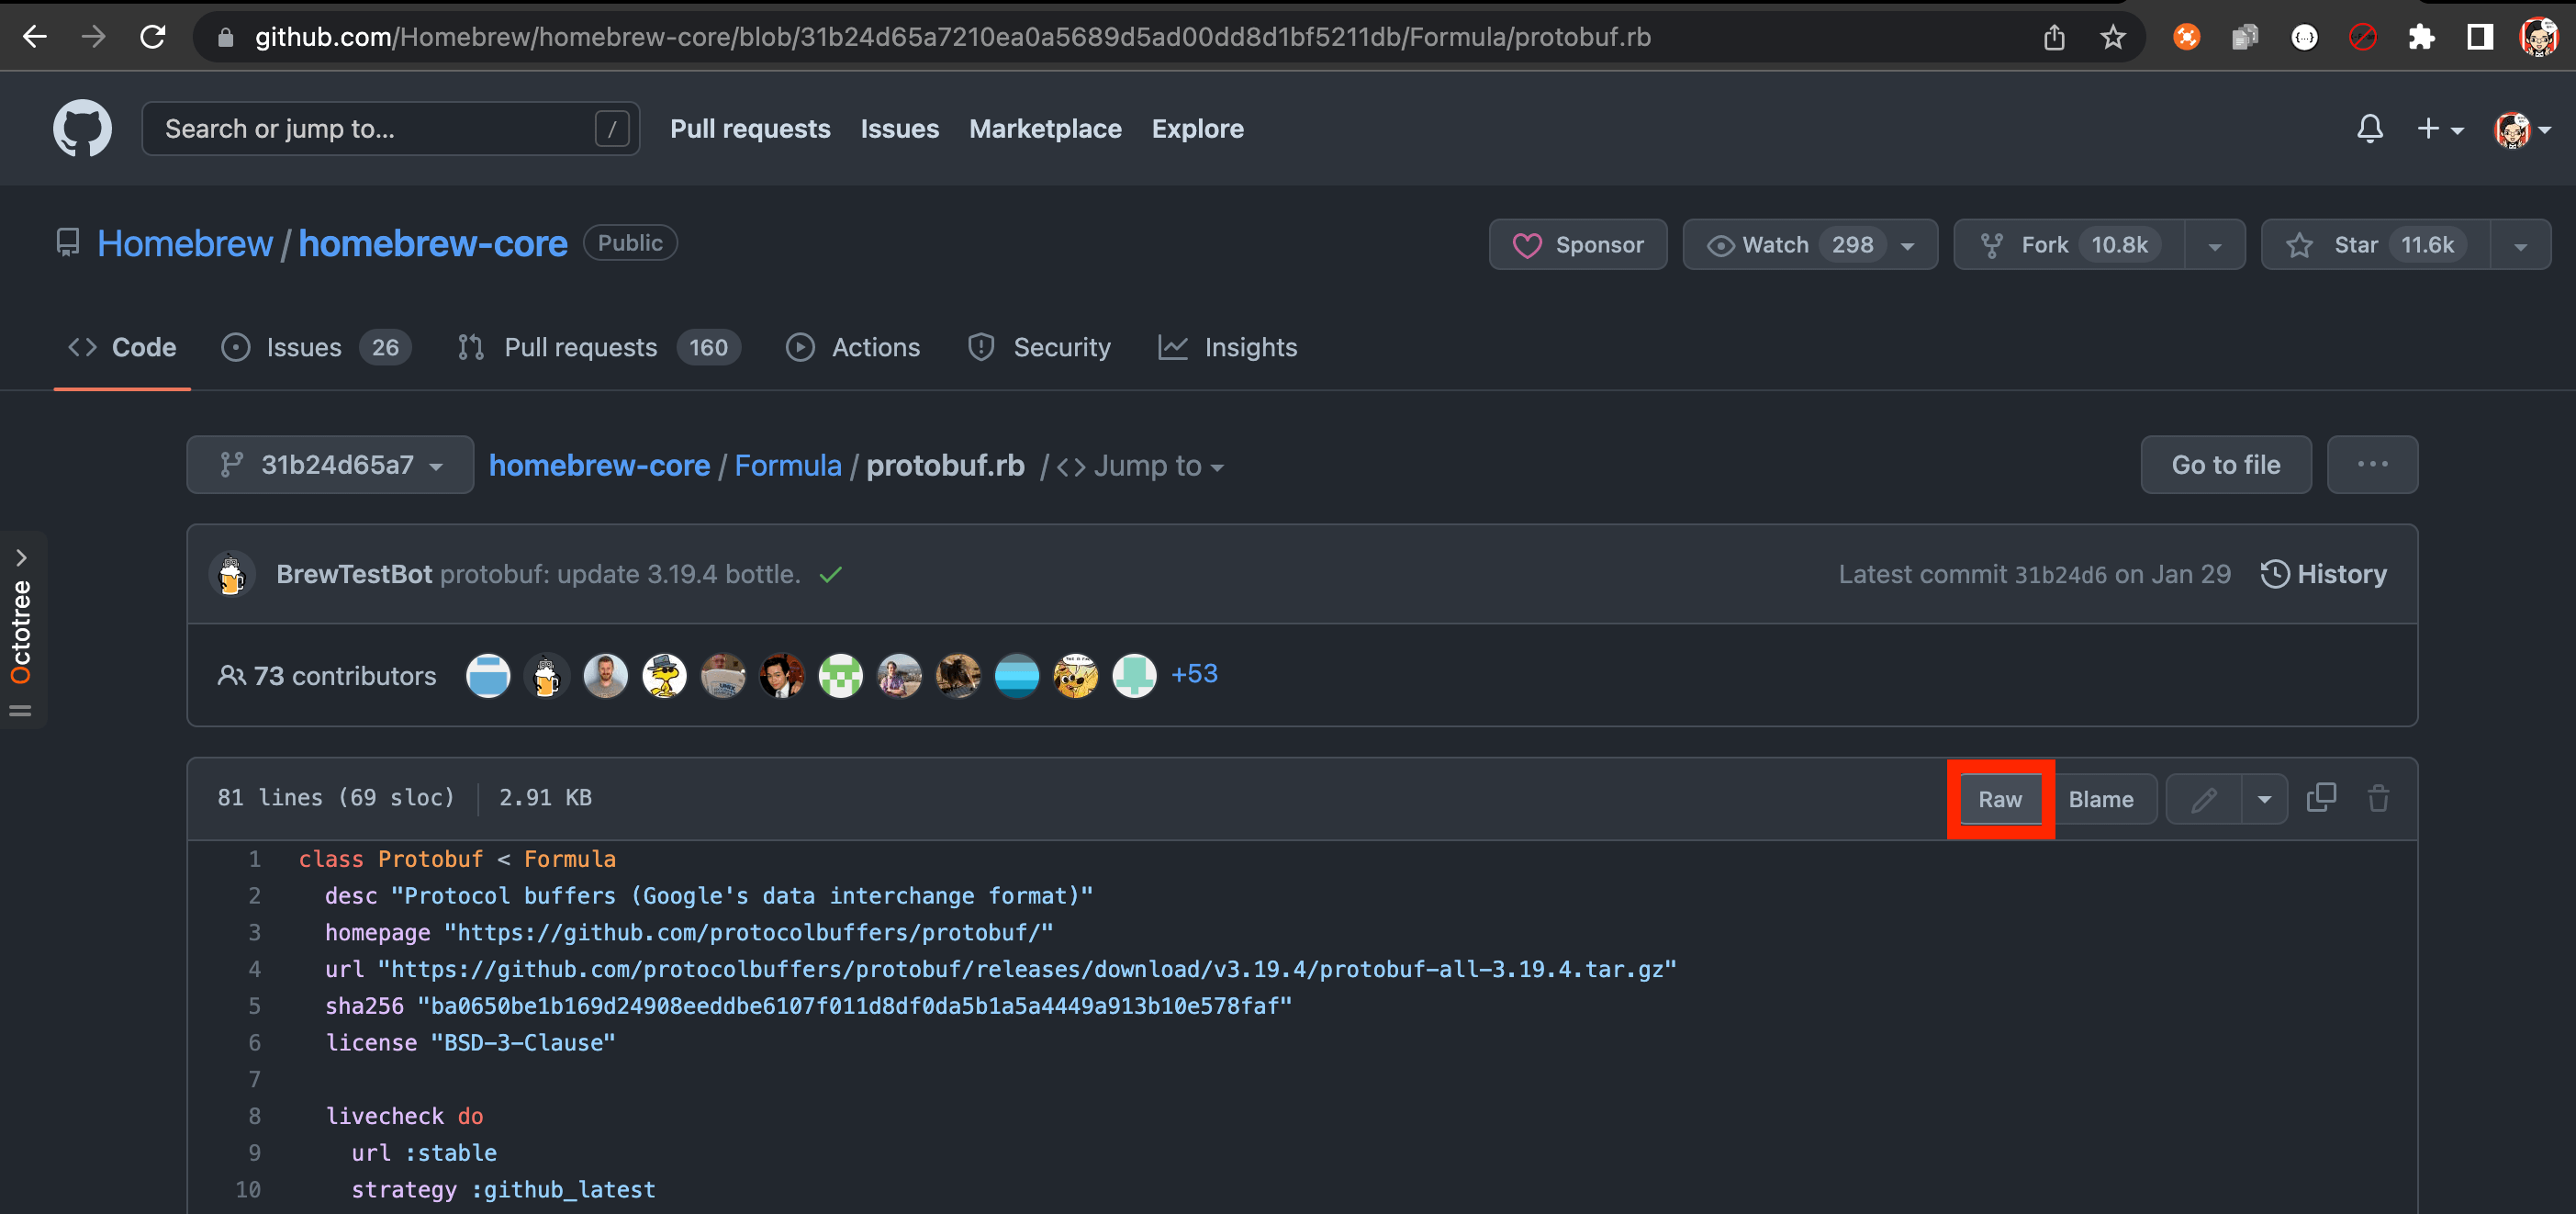Edit the file with the pencil icon

click(2204, 799)
